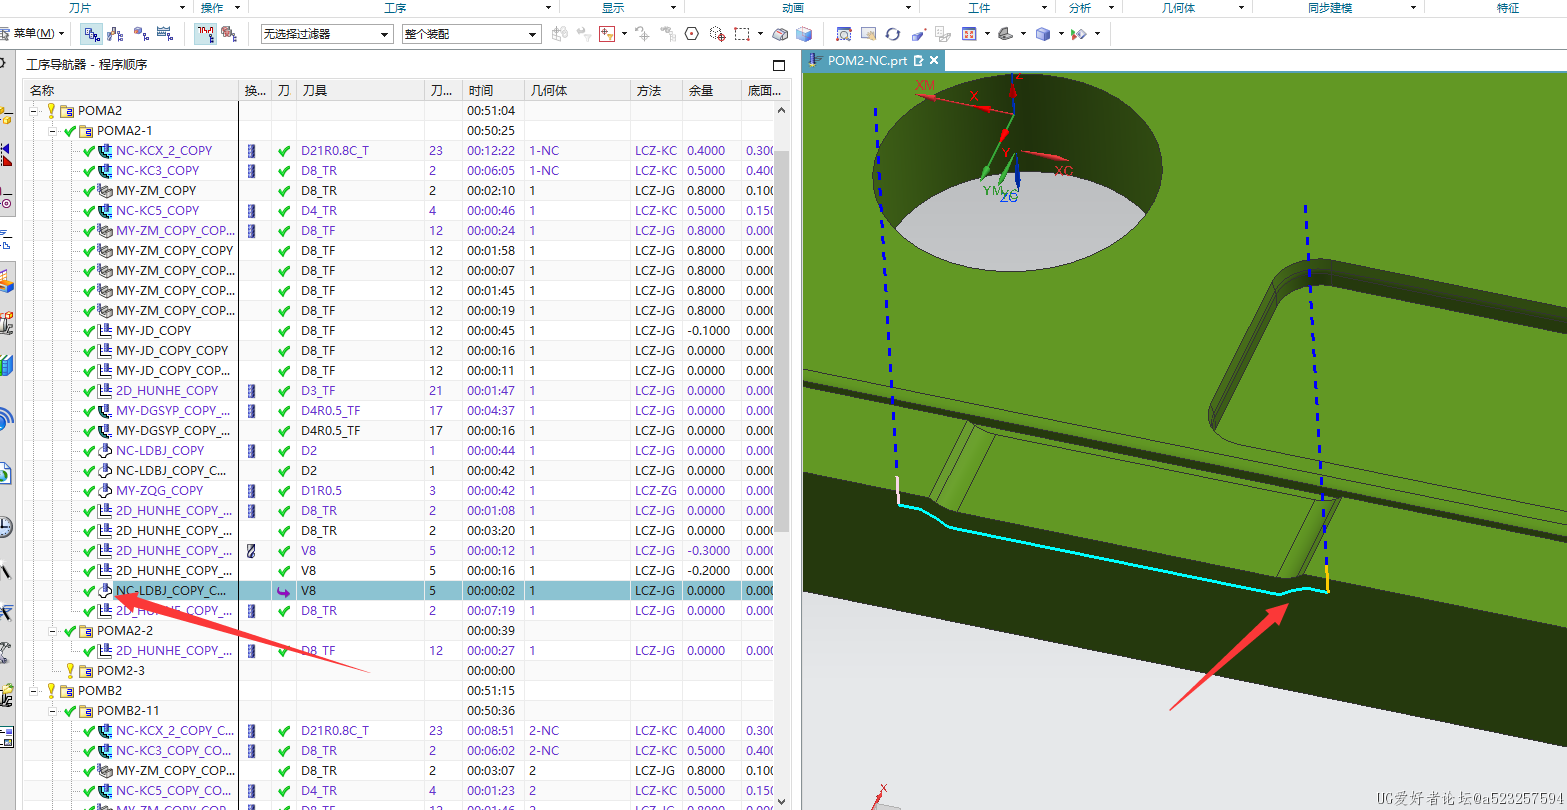Open the 无选择过滤器 filter dropdown
Image resolution: width=1567 pixels, height=810 pixels.
pos(326,34)
